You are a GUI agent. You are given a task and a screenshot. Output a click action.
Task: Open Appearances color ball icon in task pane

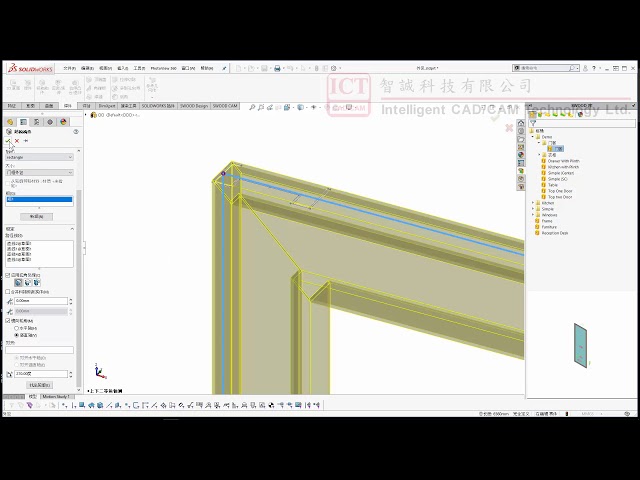click(521, 155)
